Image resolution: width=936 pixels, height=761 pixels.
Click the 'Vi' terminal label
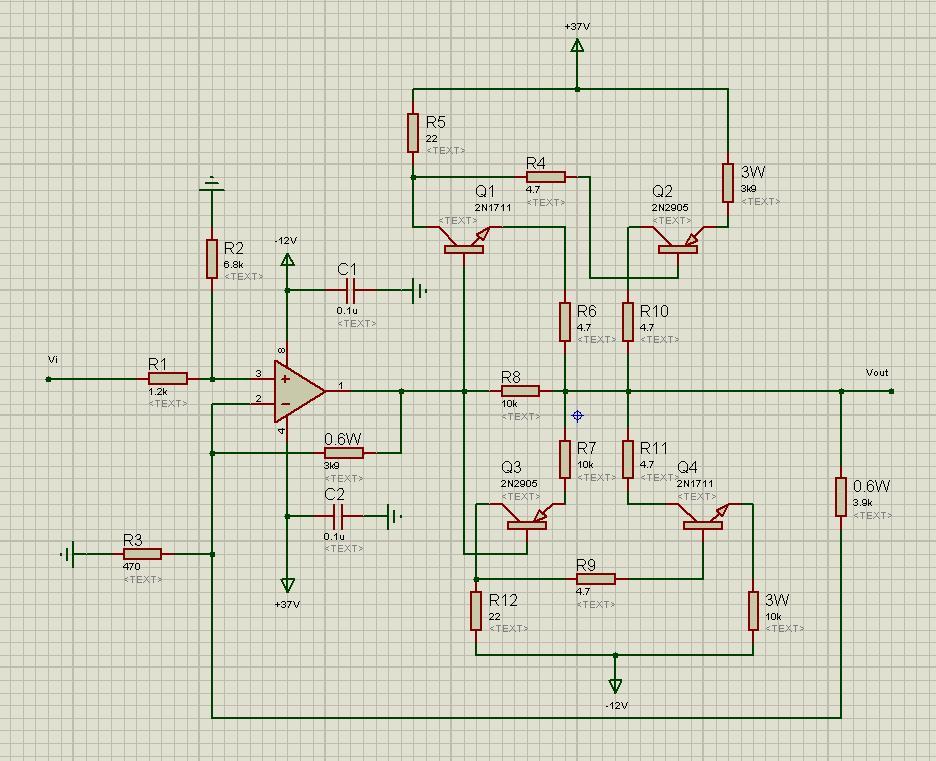pos(53,359)
